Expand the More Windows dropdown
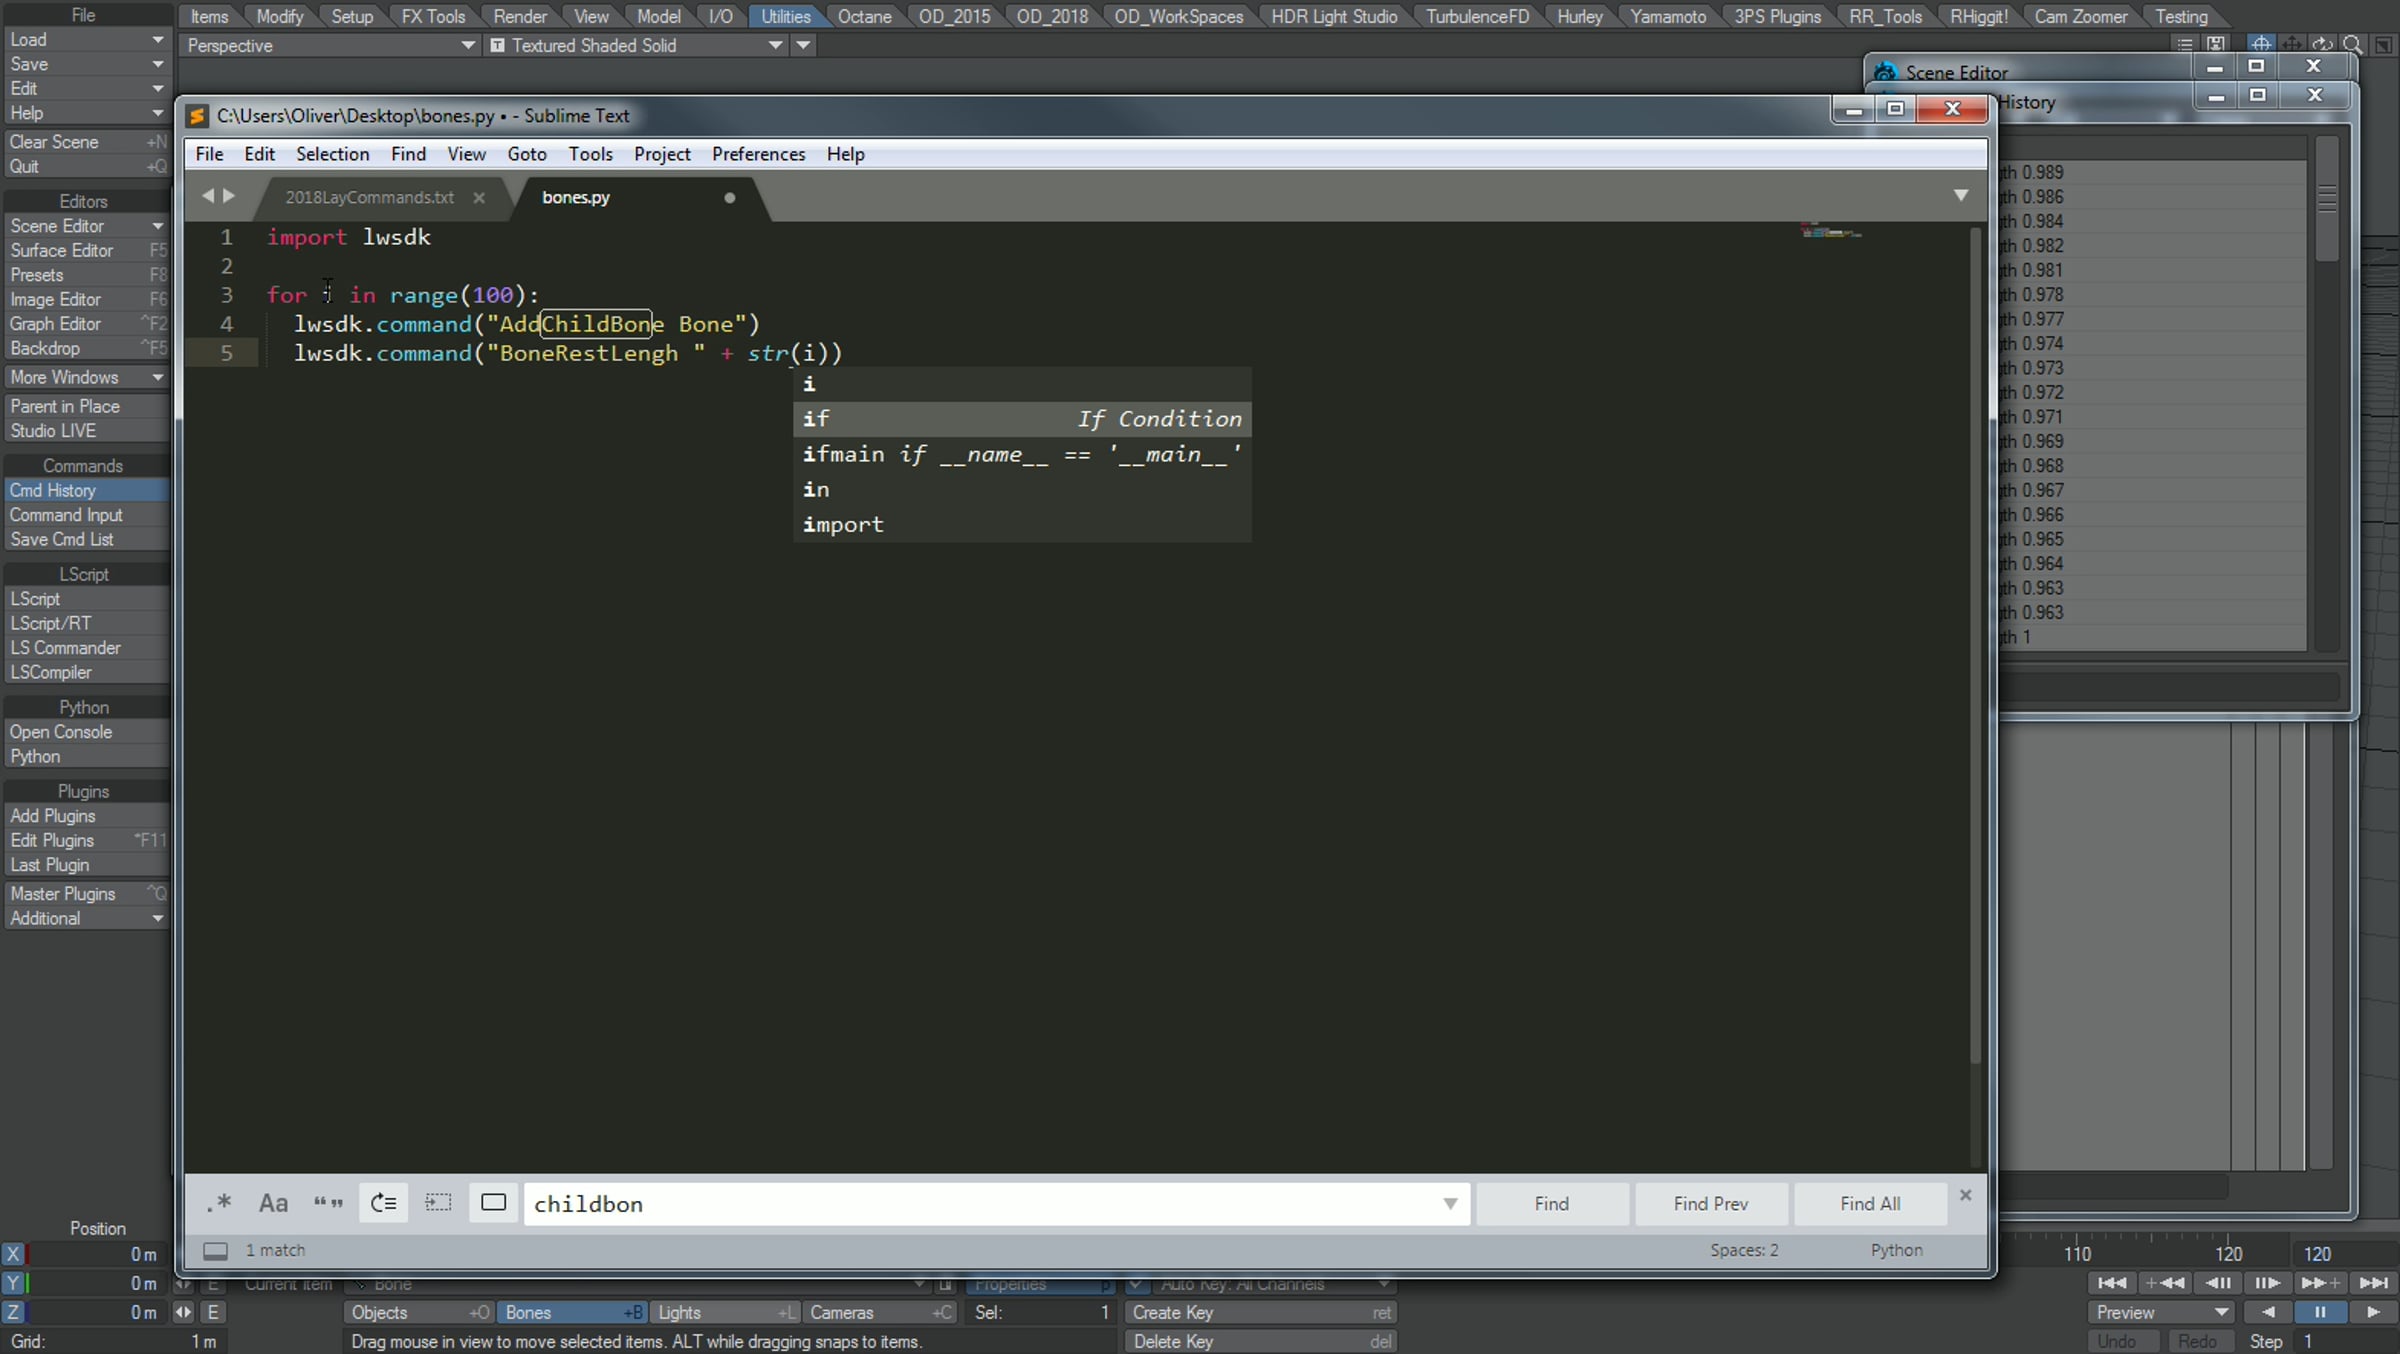The width and height of the screenshot is (2400, 1354). (86, 377)
